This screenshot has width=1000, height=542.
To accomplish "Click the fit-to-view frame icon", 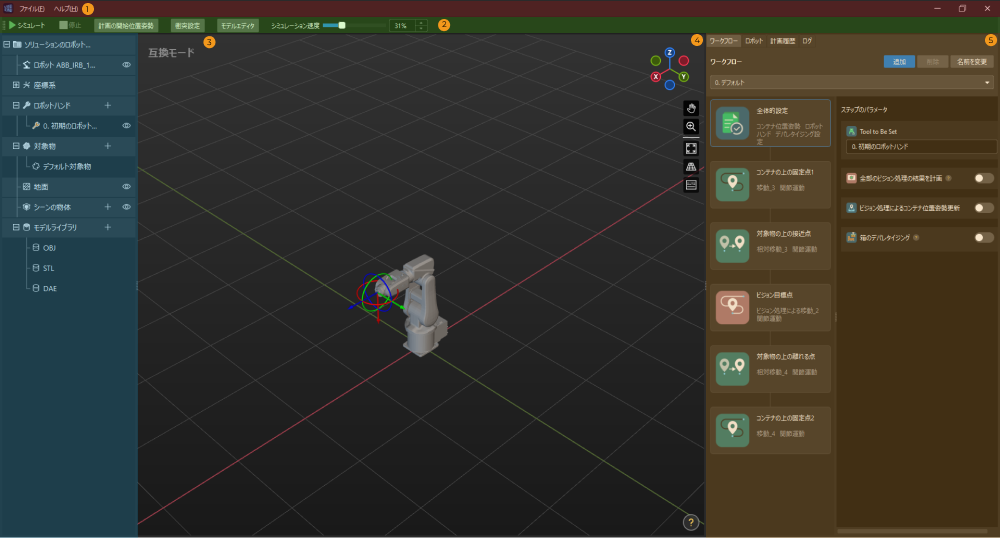I will 691,149.
